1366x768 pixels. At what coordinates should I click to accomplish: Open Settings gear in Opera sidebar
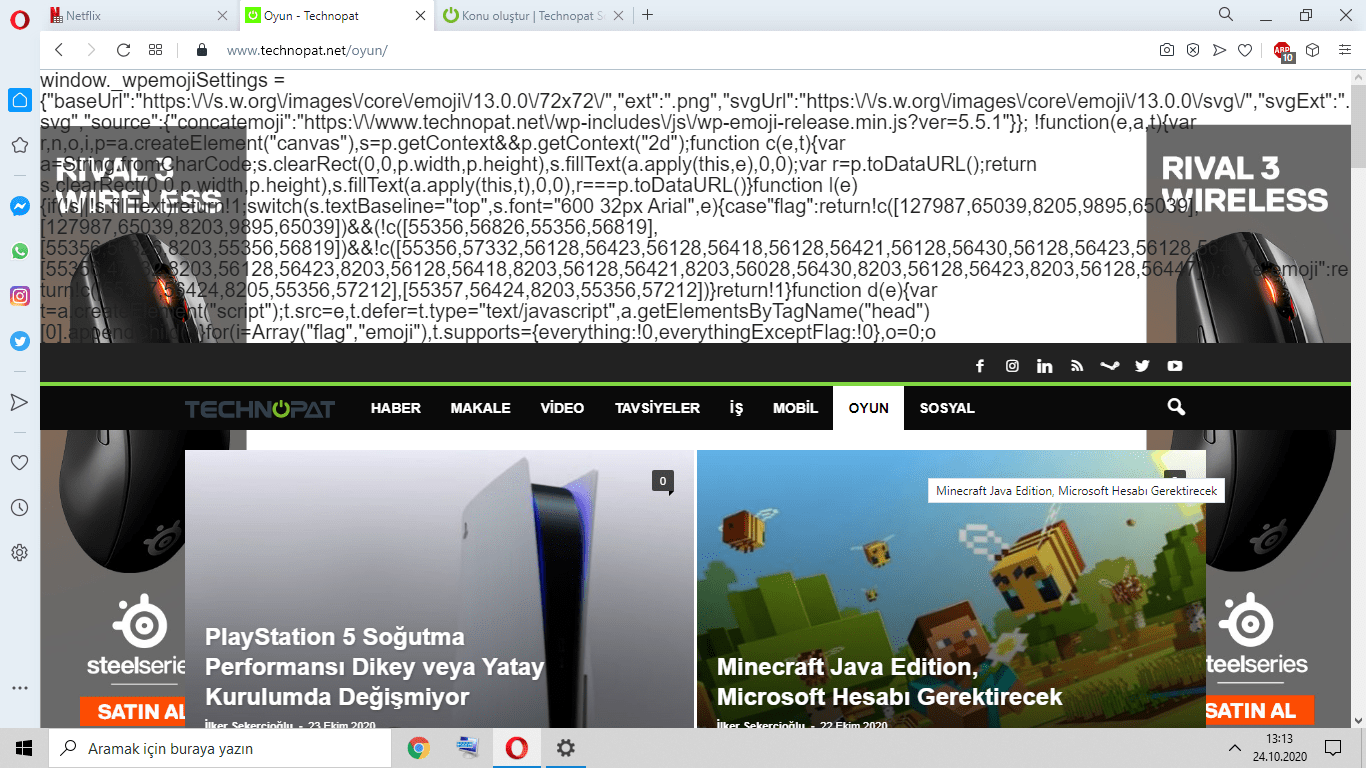click(x=19, y=552)
